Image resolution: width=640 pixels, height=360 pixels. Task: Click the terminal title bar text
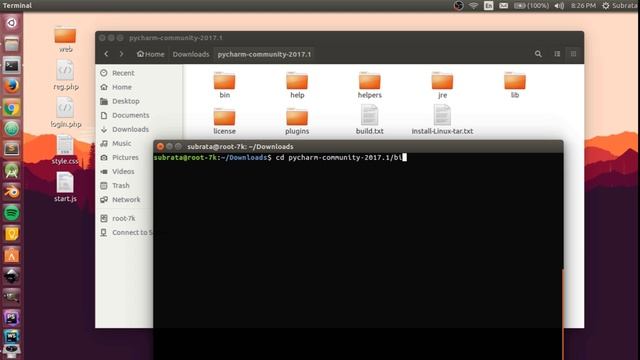click(240, 147)
